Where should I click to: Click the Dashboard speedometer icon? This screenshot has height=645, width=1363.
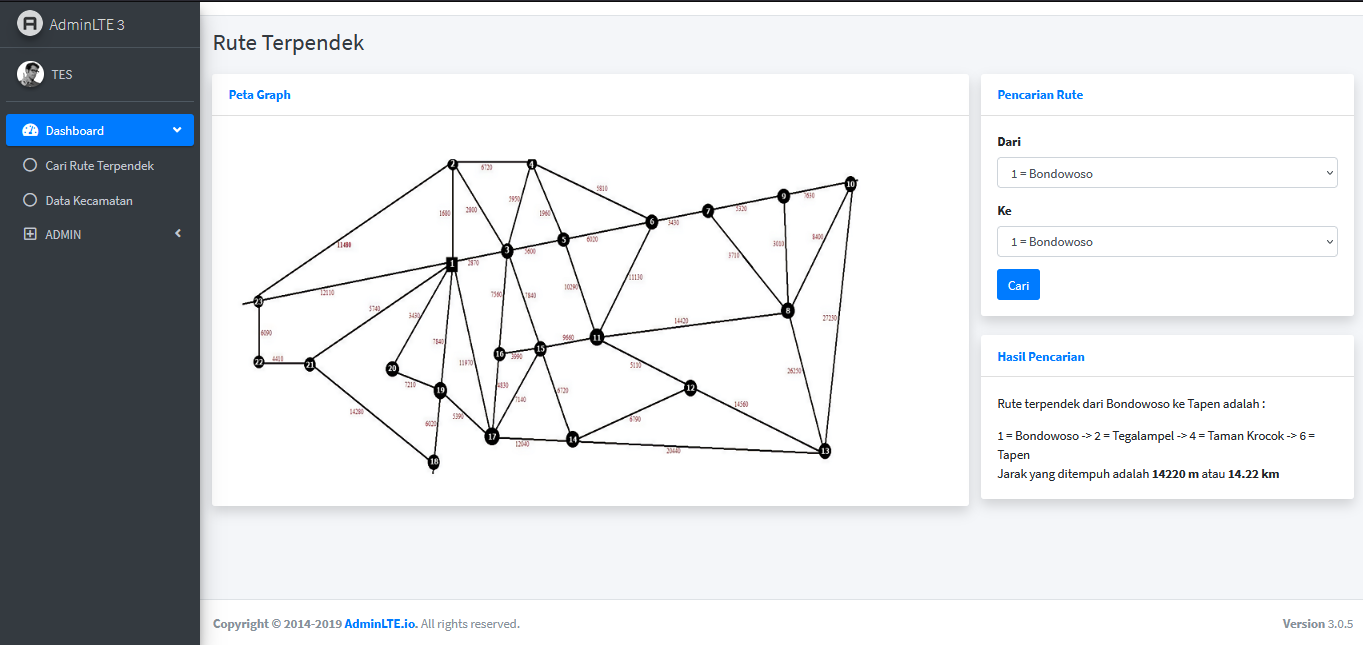(30, 131)
